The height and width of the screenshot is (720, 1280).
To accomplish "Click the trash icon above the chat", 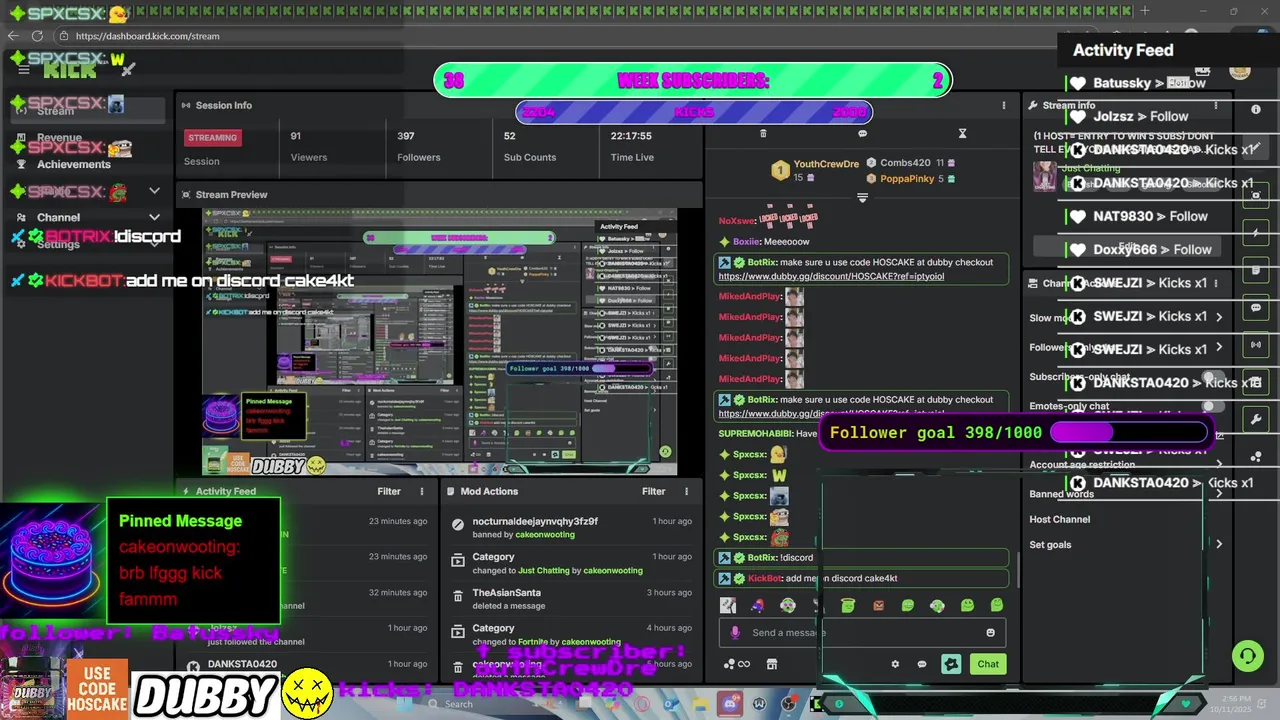I will point(763,133).
